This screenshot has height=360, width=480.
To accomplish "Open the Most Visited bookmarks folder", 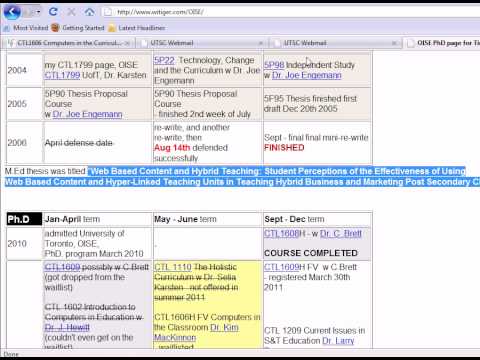I will pos(27,28).
